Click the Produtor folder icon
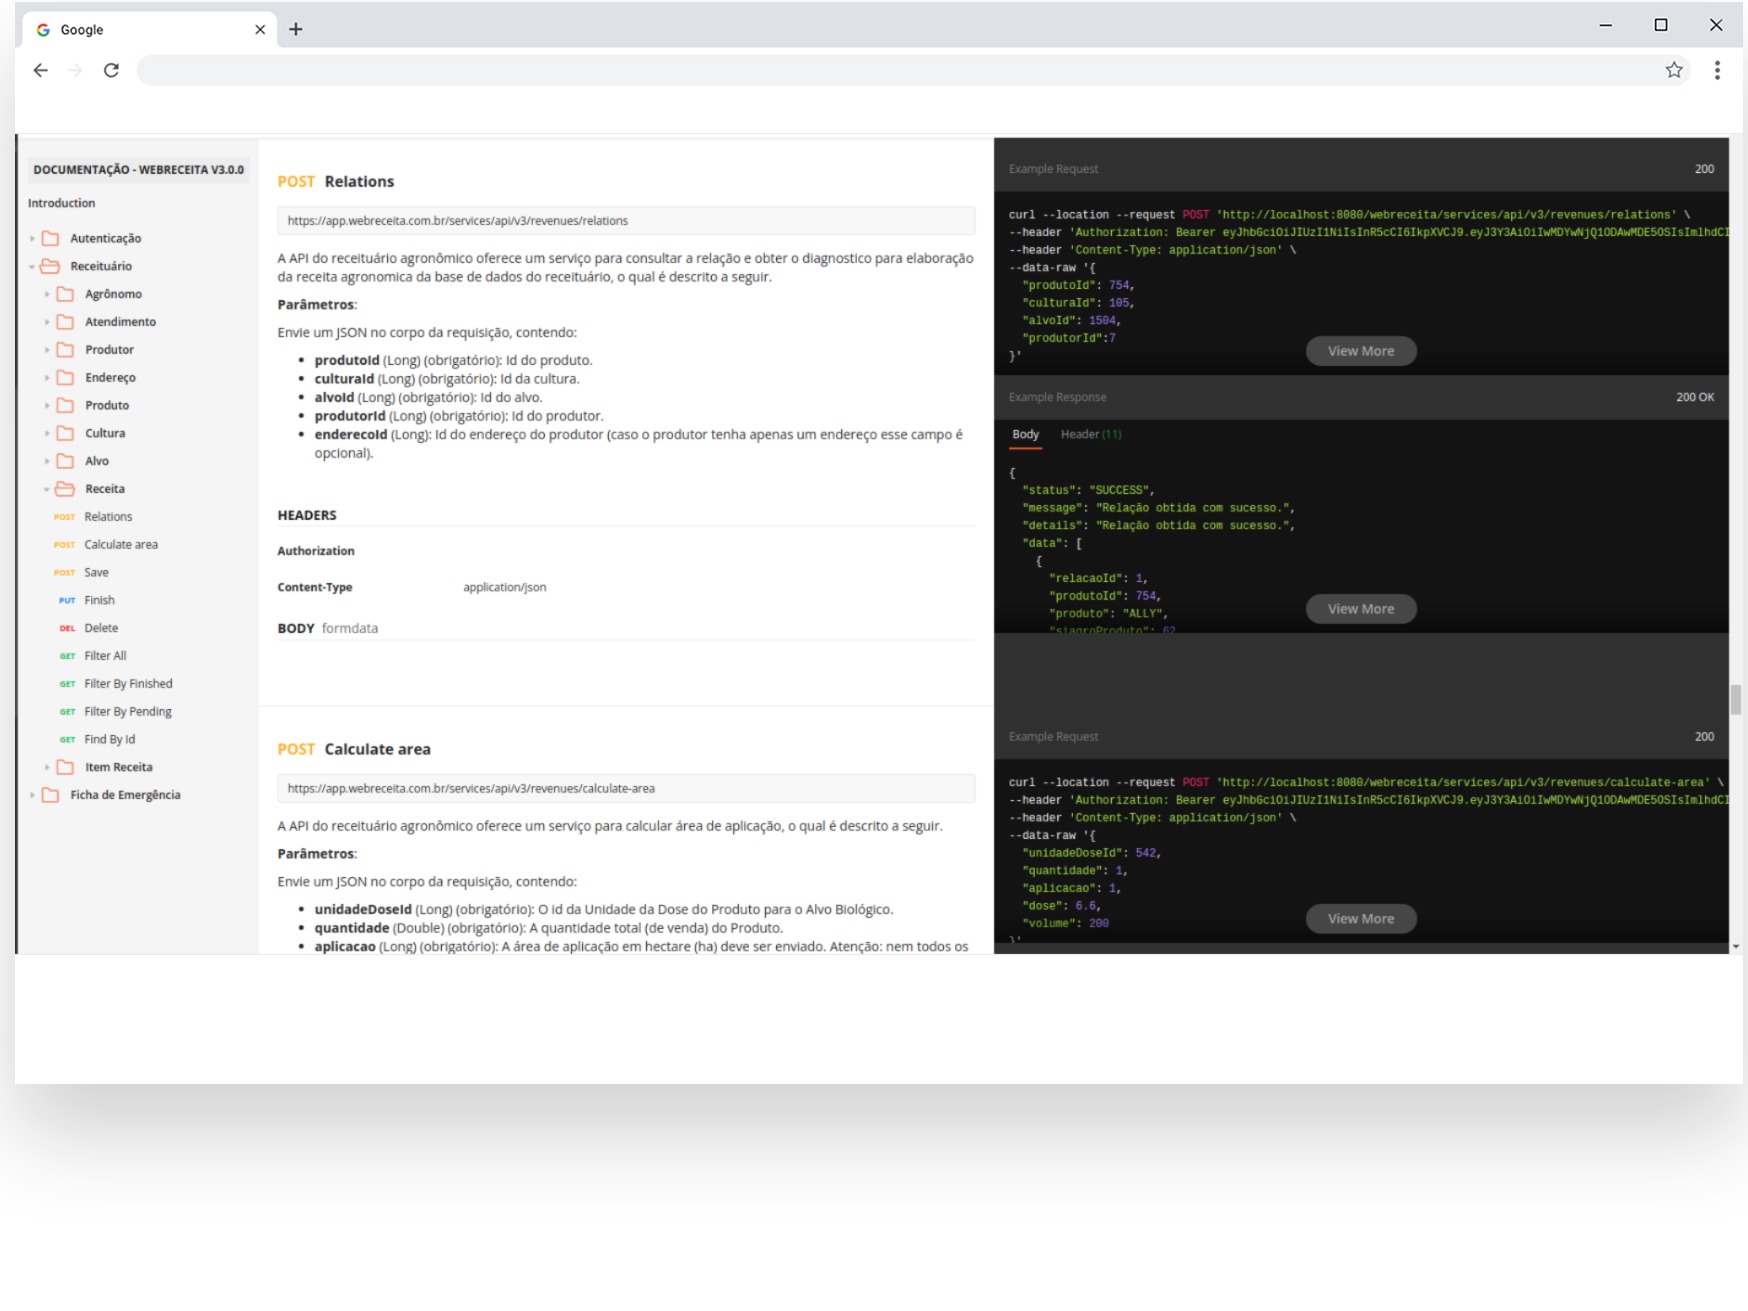The height and width of the screenshot is (1311, 1748). 65,350
